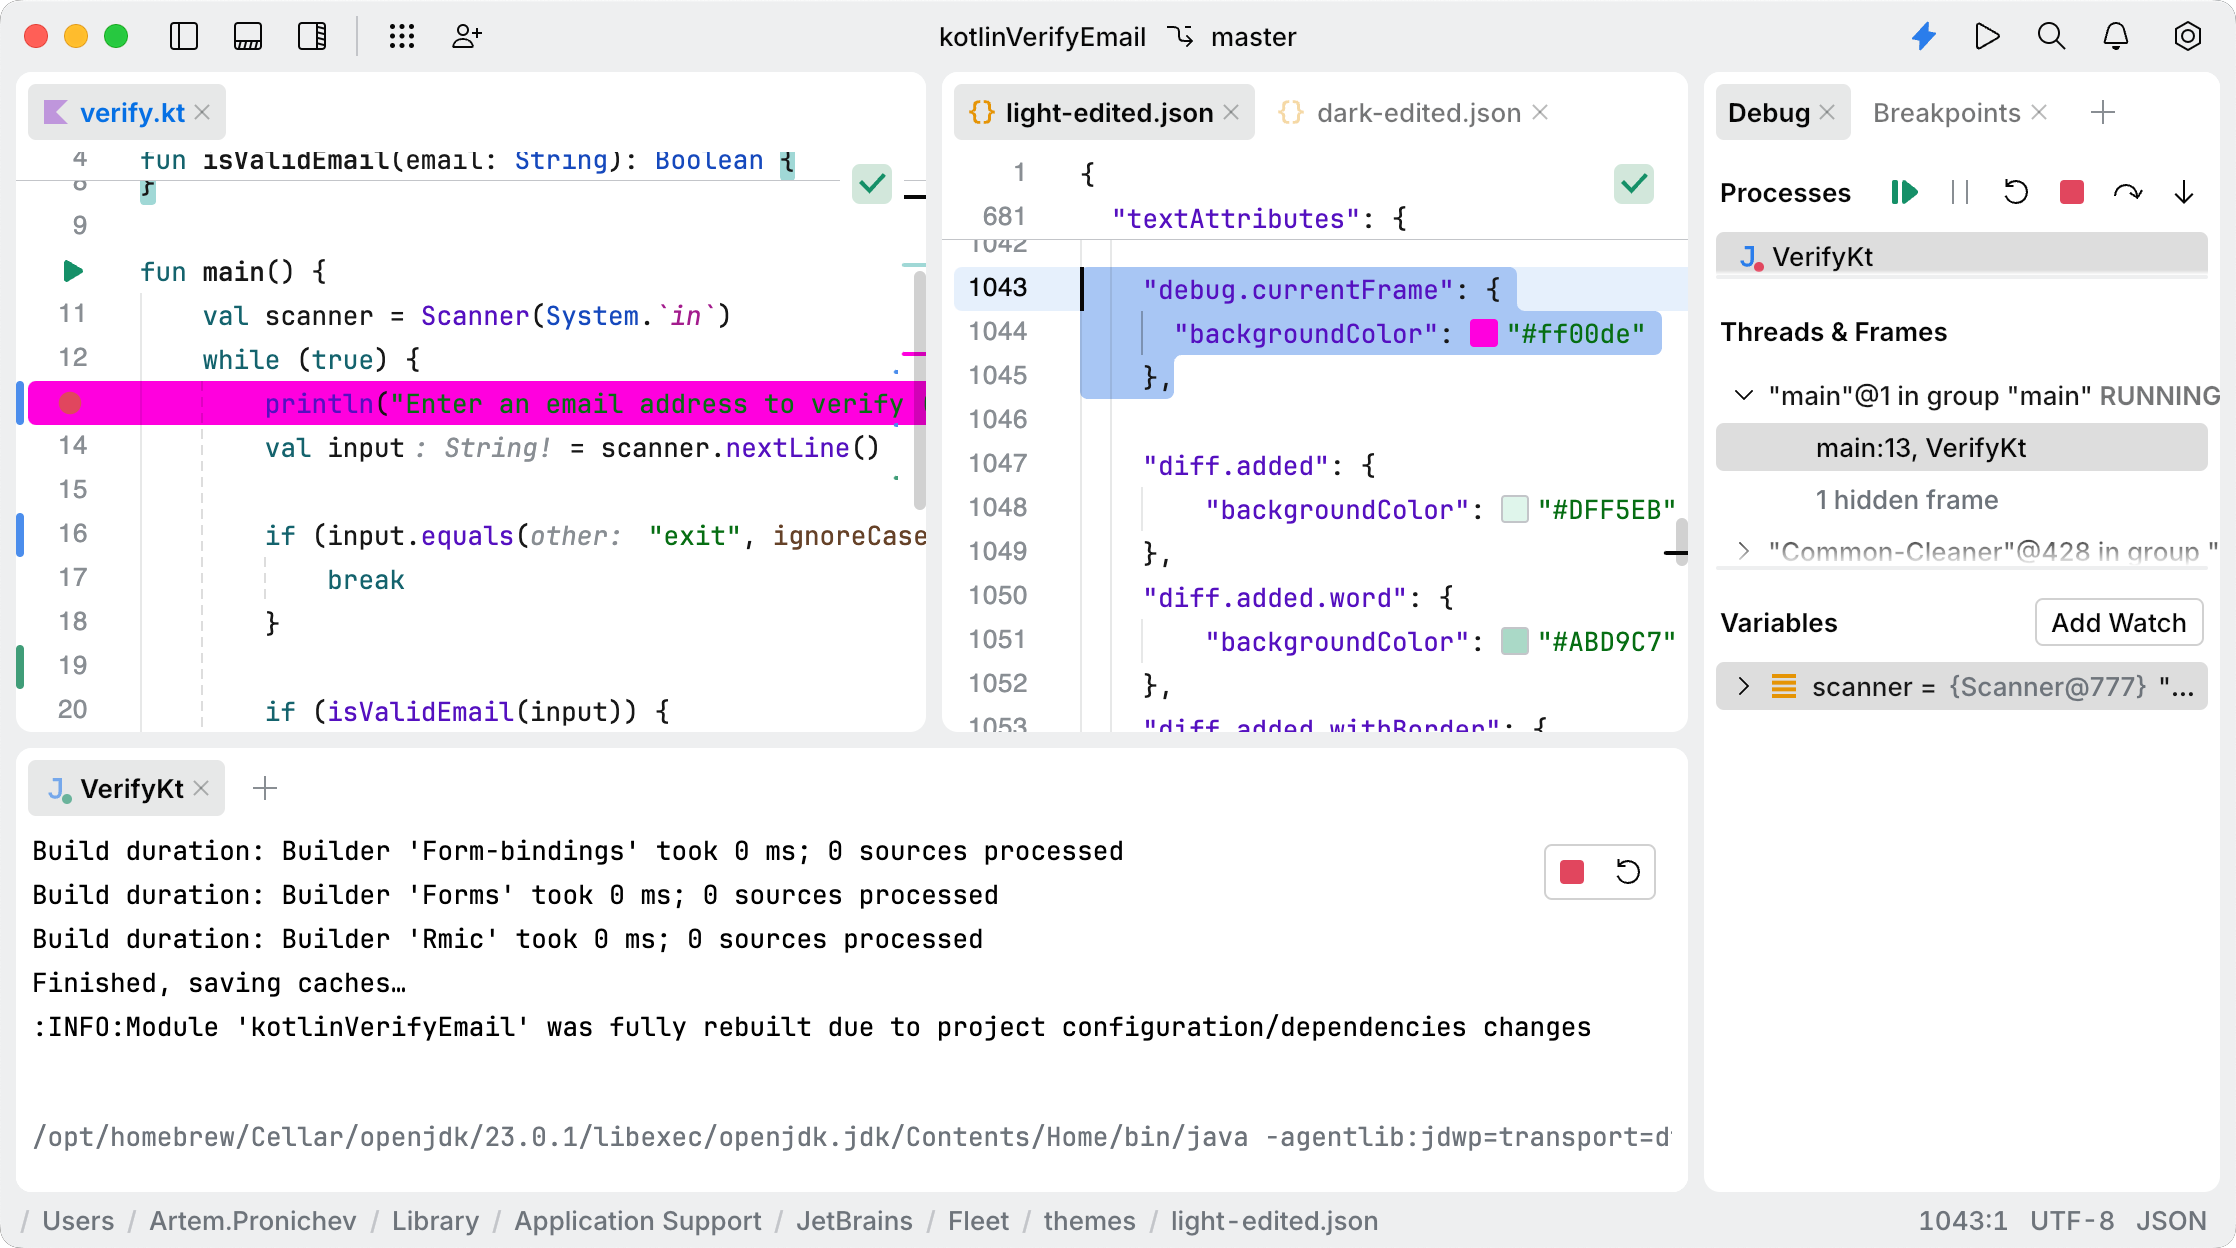Expand the Common-Cleaner thread entry
This screenshot has height=1248, width=2236.
coord(1743,551)
